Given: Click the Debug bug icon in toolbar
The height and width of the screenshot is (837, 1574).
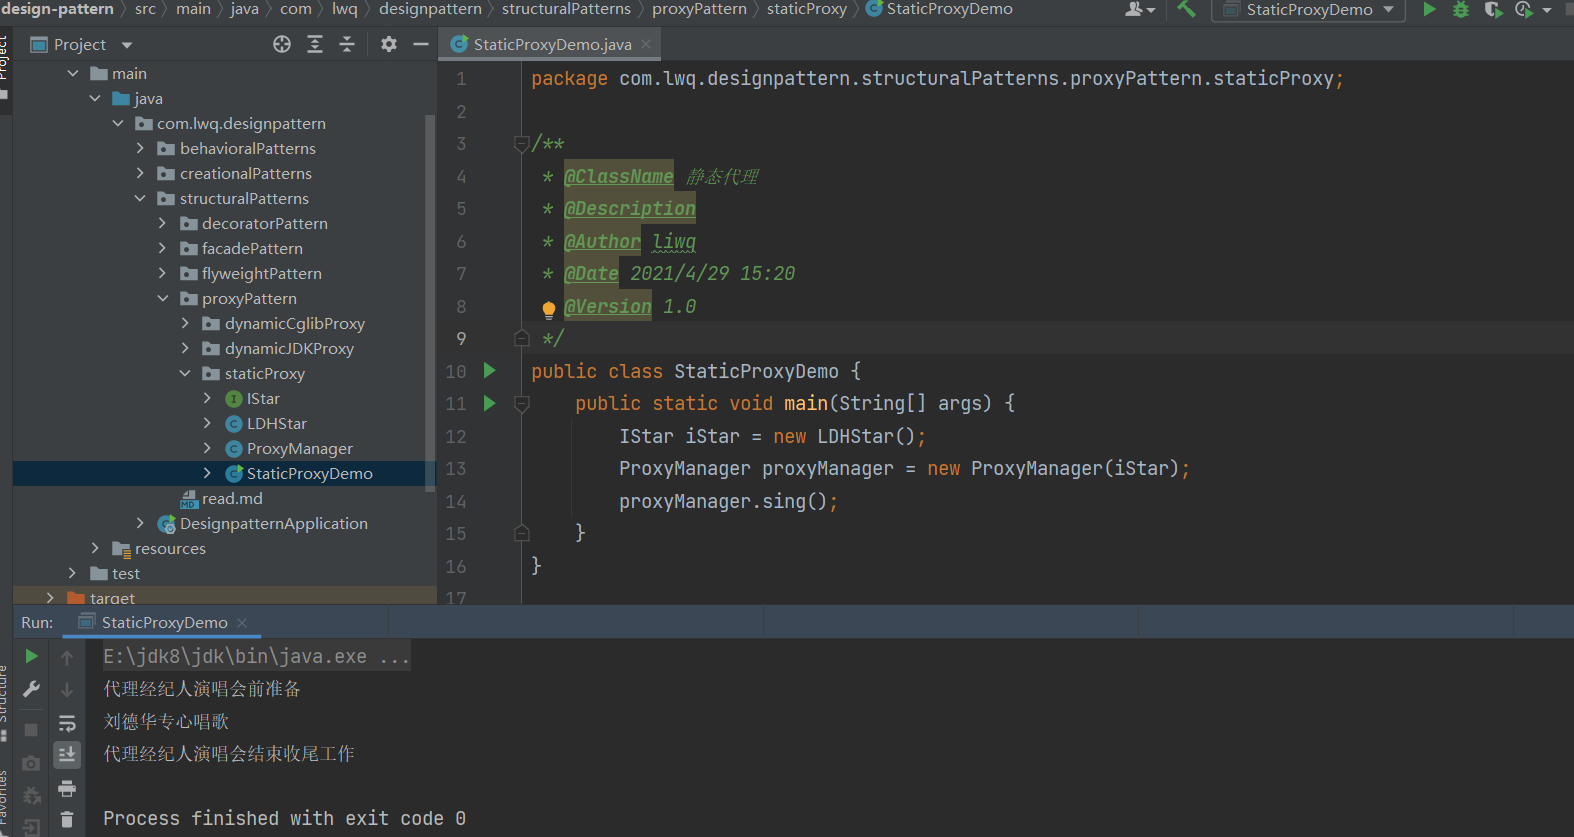Looking at the screenshot, I should pos(1461,10).
